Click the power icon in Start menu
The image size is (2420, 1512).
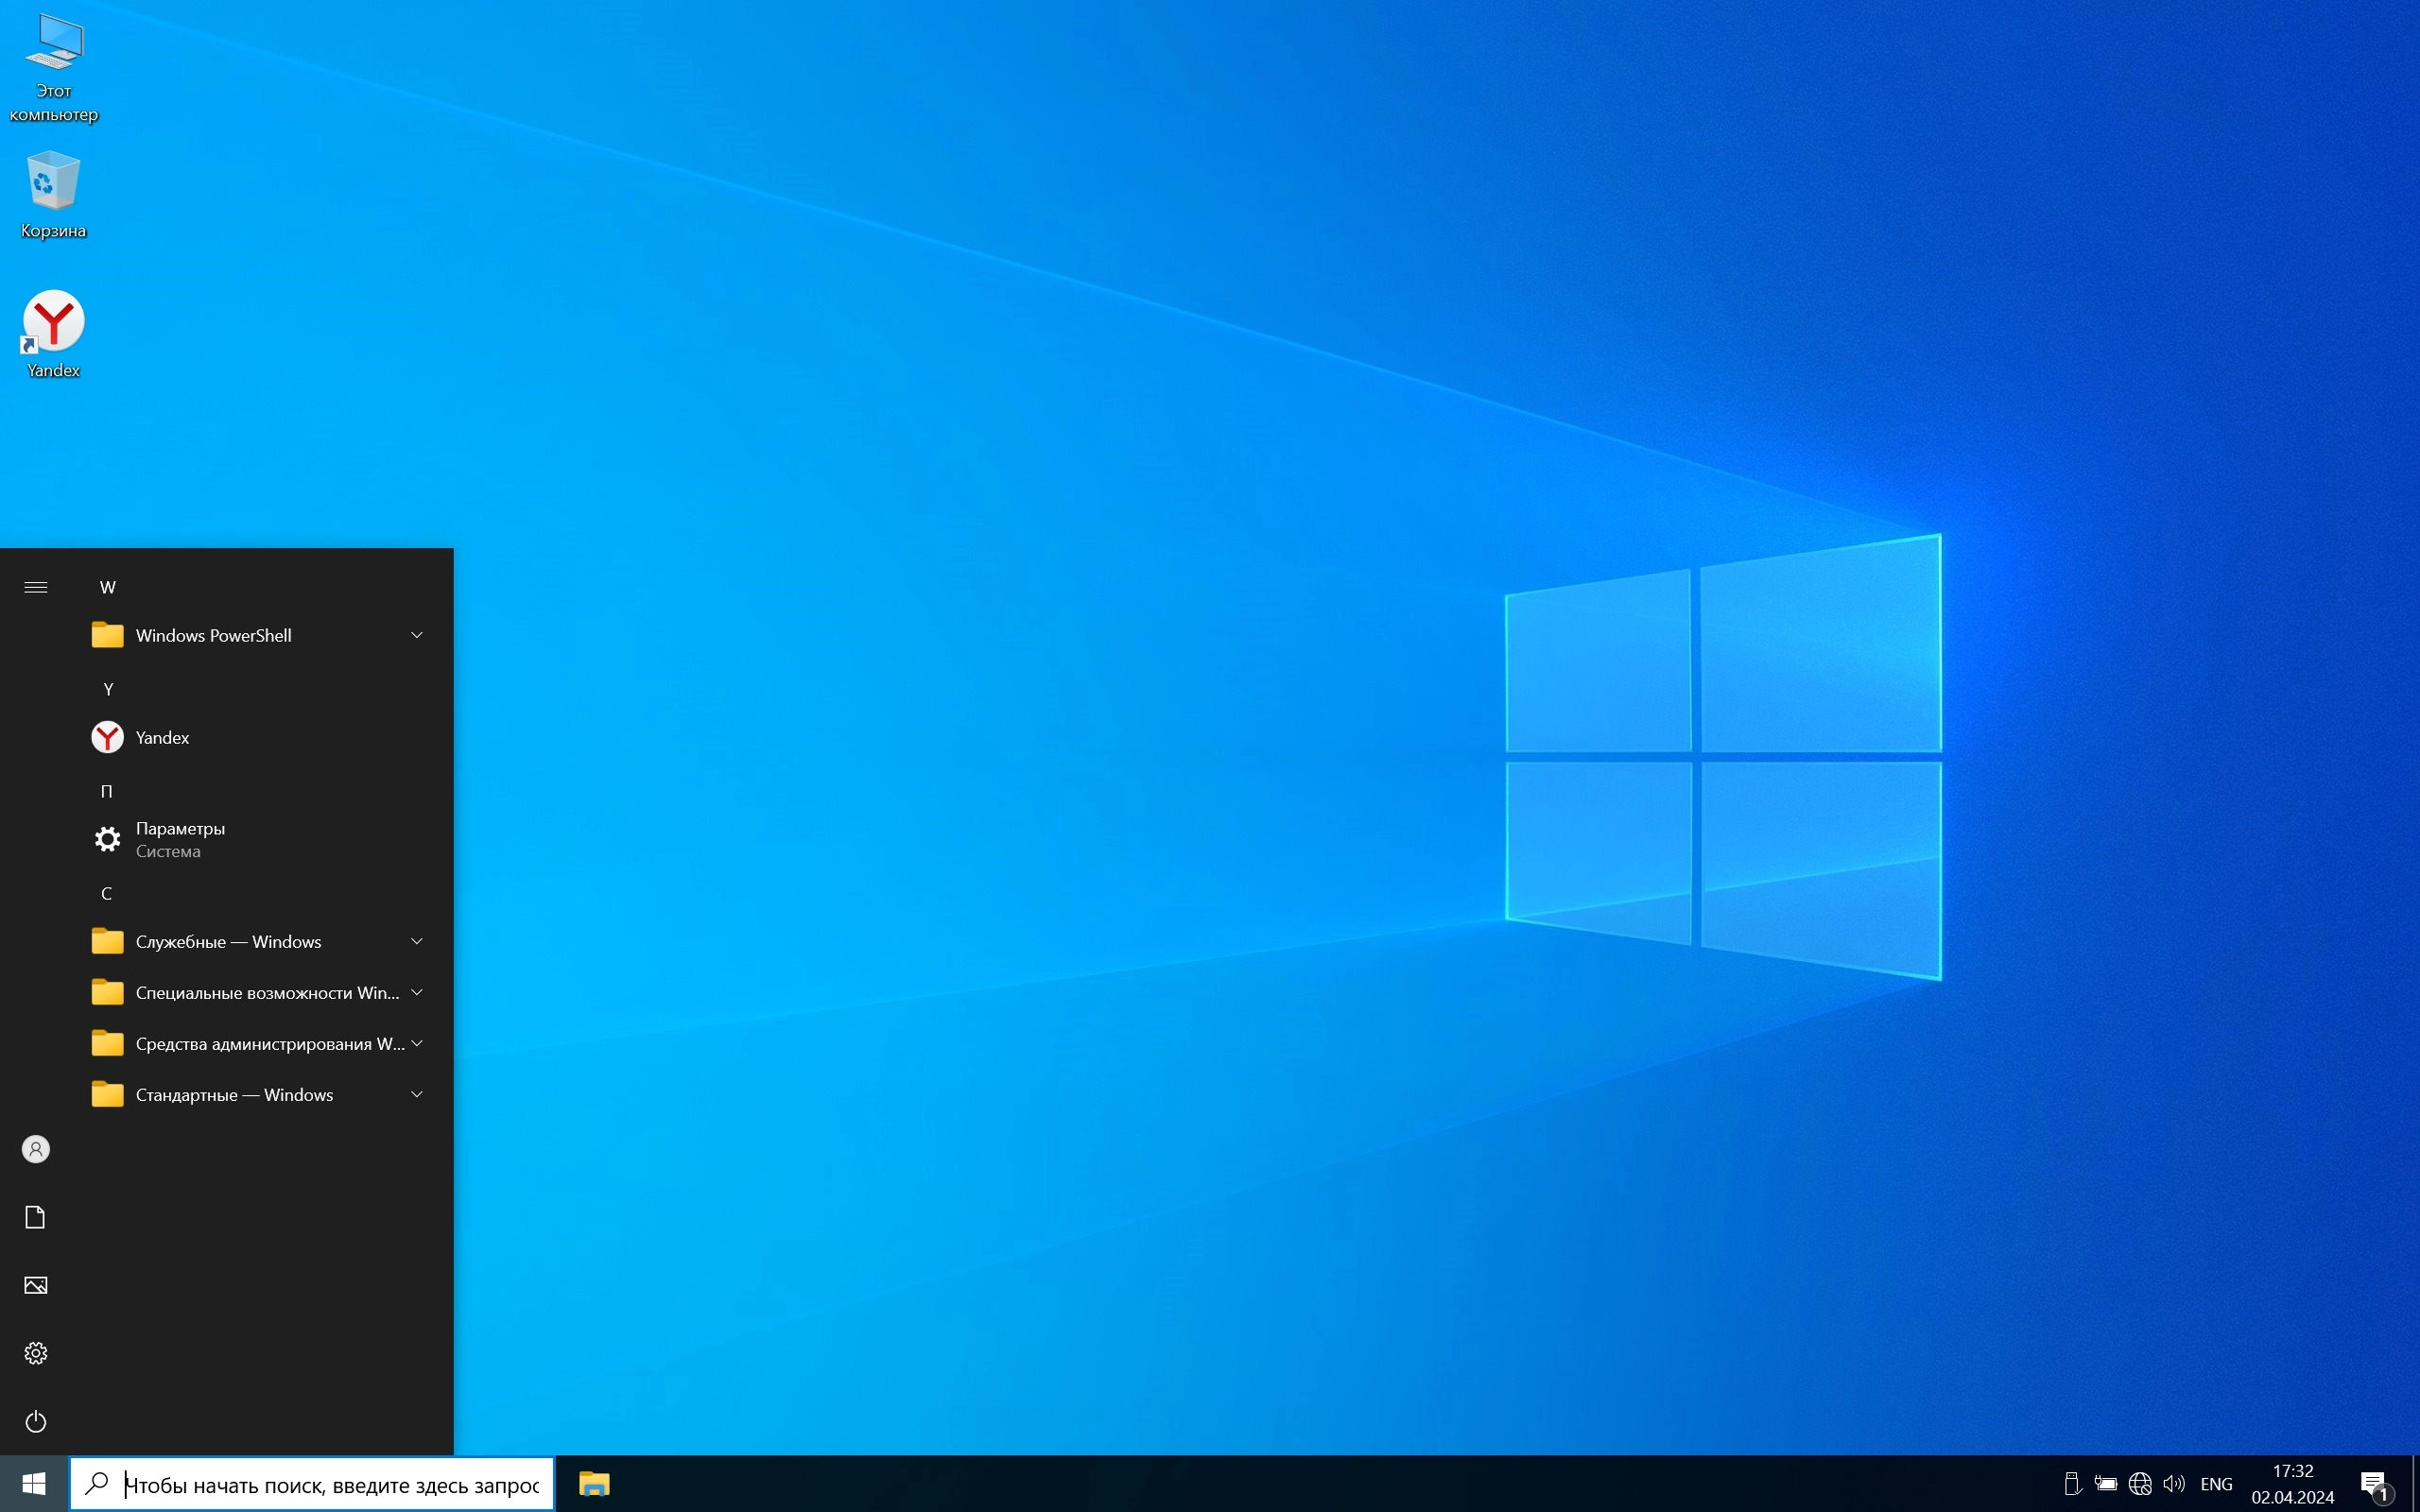(36, 1421)
